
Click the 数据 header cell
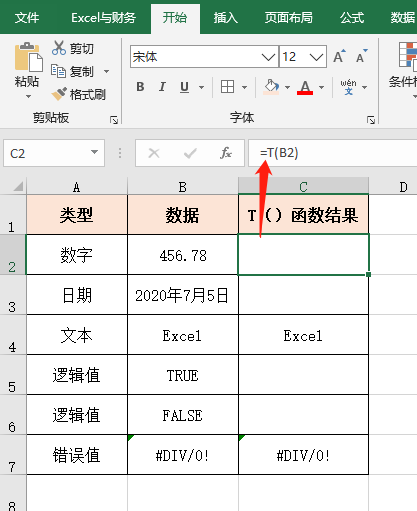pyautogui.click(x=183, y=215)
